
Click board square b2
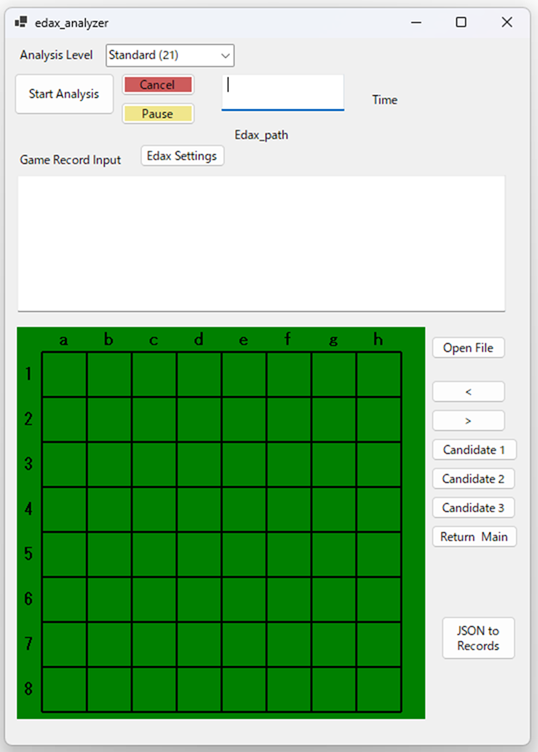click(x=109, y=419)
